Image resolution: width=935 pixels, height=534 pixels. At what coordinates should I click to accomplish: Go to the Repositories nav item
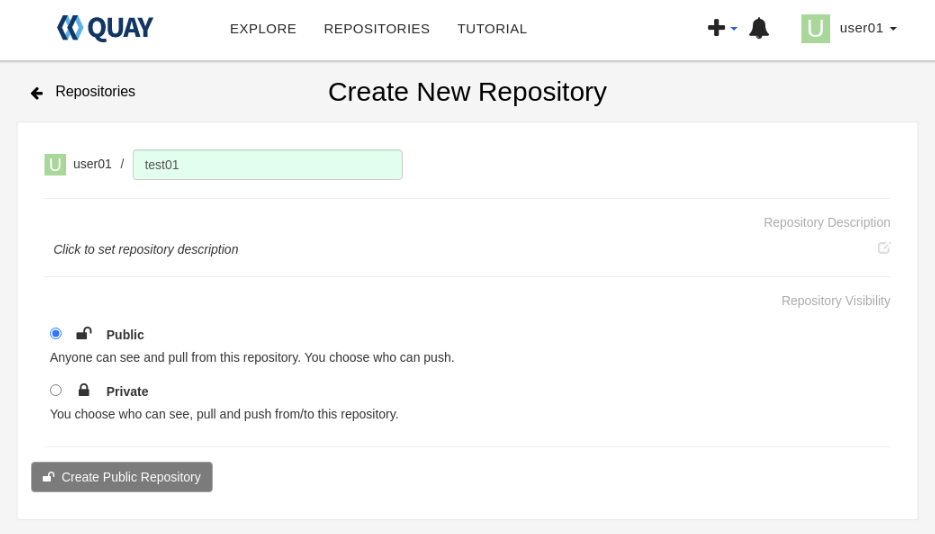pos(376,29)
